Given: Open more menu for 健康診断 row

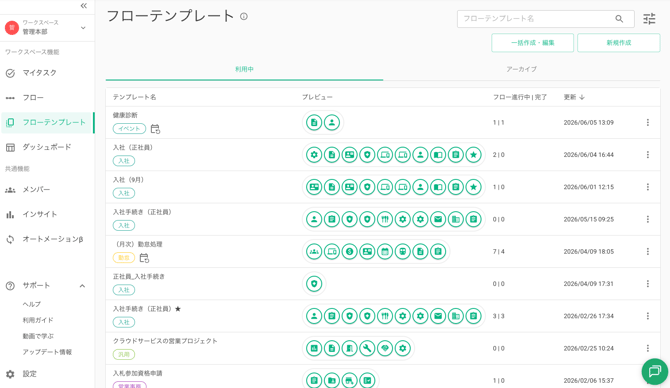Looking at the screenshot, I should coord(648,123).
